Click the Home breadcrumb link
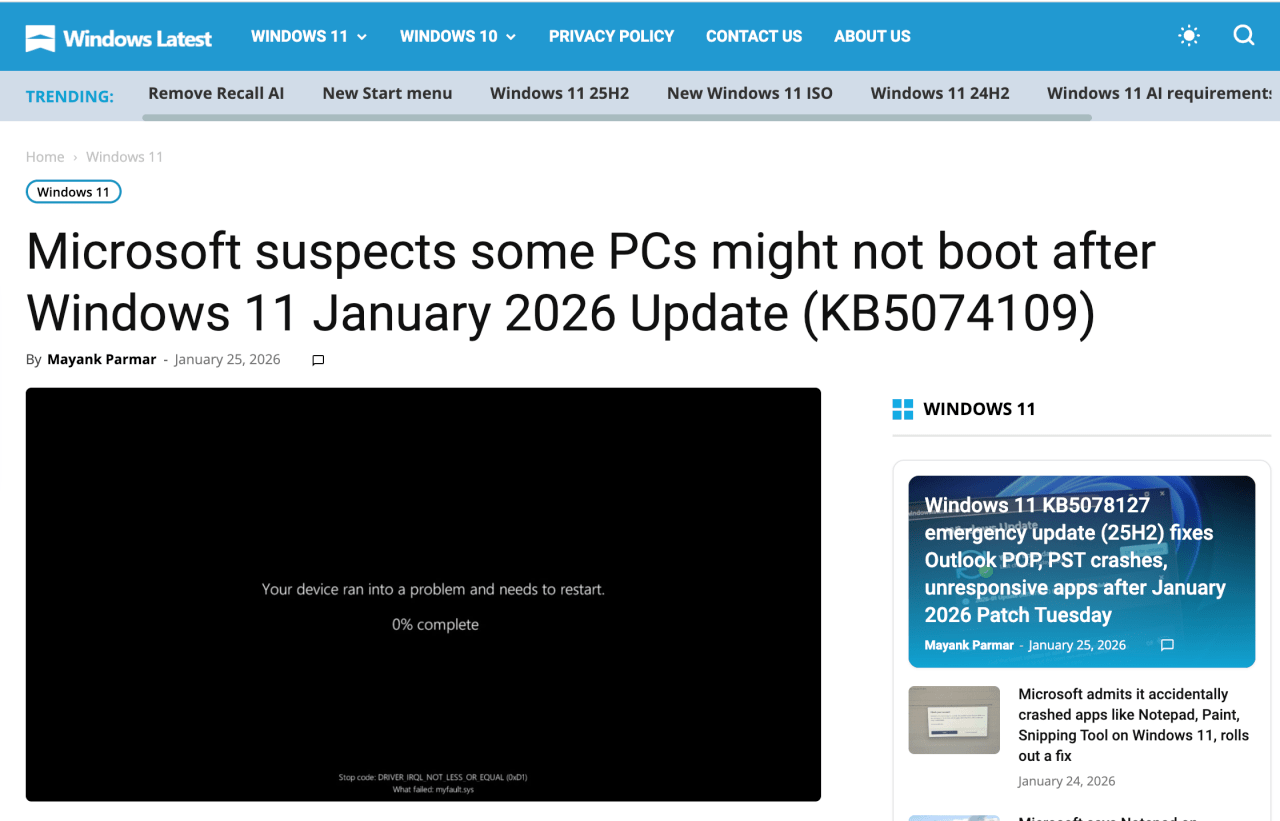Screen dimensions: 1280x821 [x=45, y=157]
